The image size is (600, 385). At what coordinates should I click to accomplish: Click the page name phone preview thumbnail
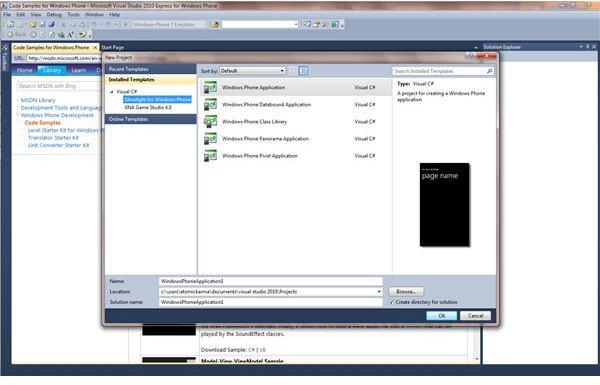[x=445, y=205]
